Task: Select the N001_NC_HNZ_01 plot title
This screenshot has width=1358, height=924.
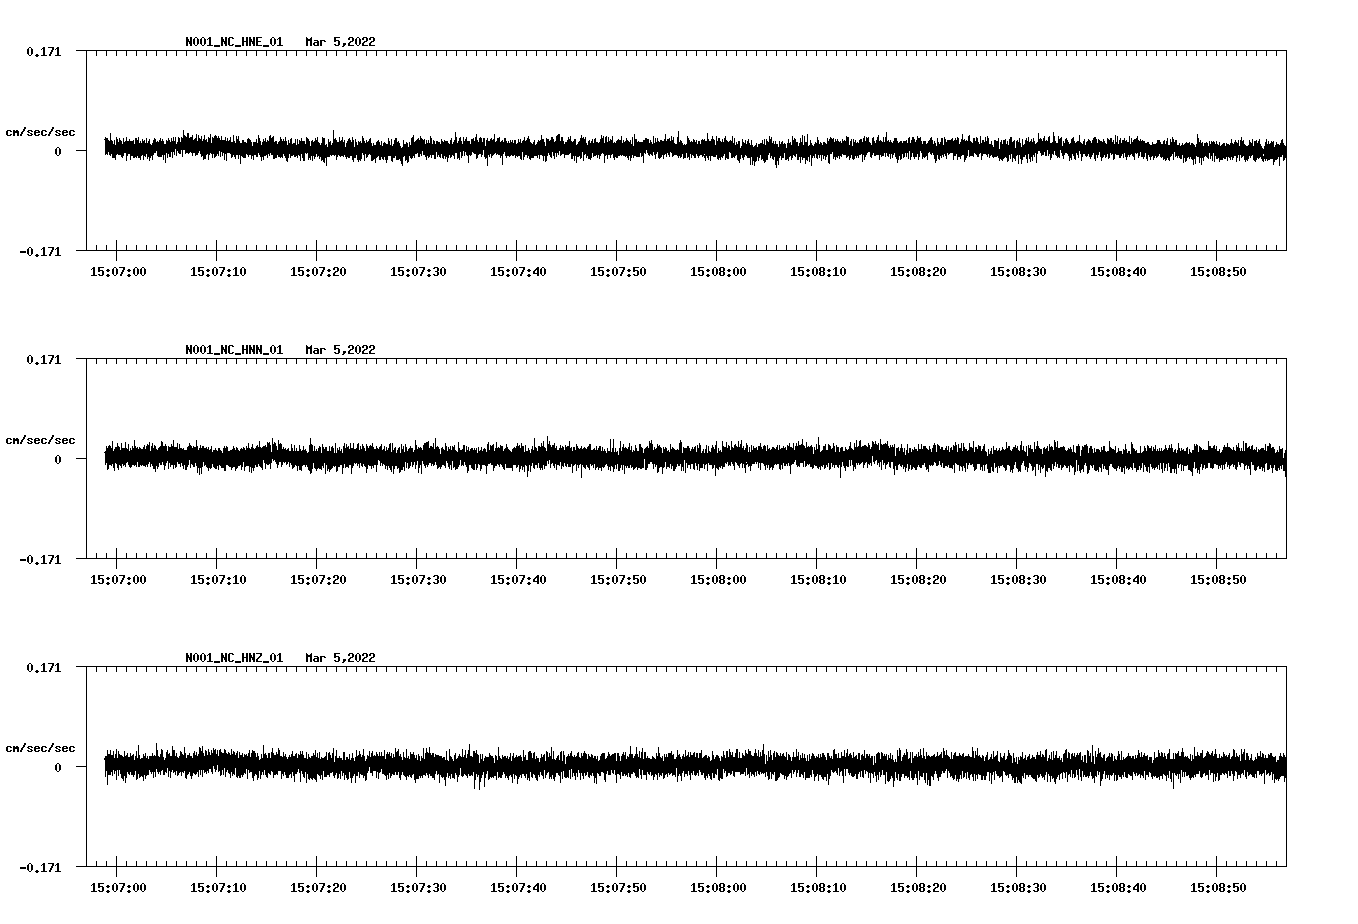Action: [234, 658]
